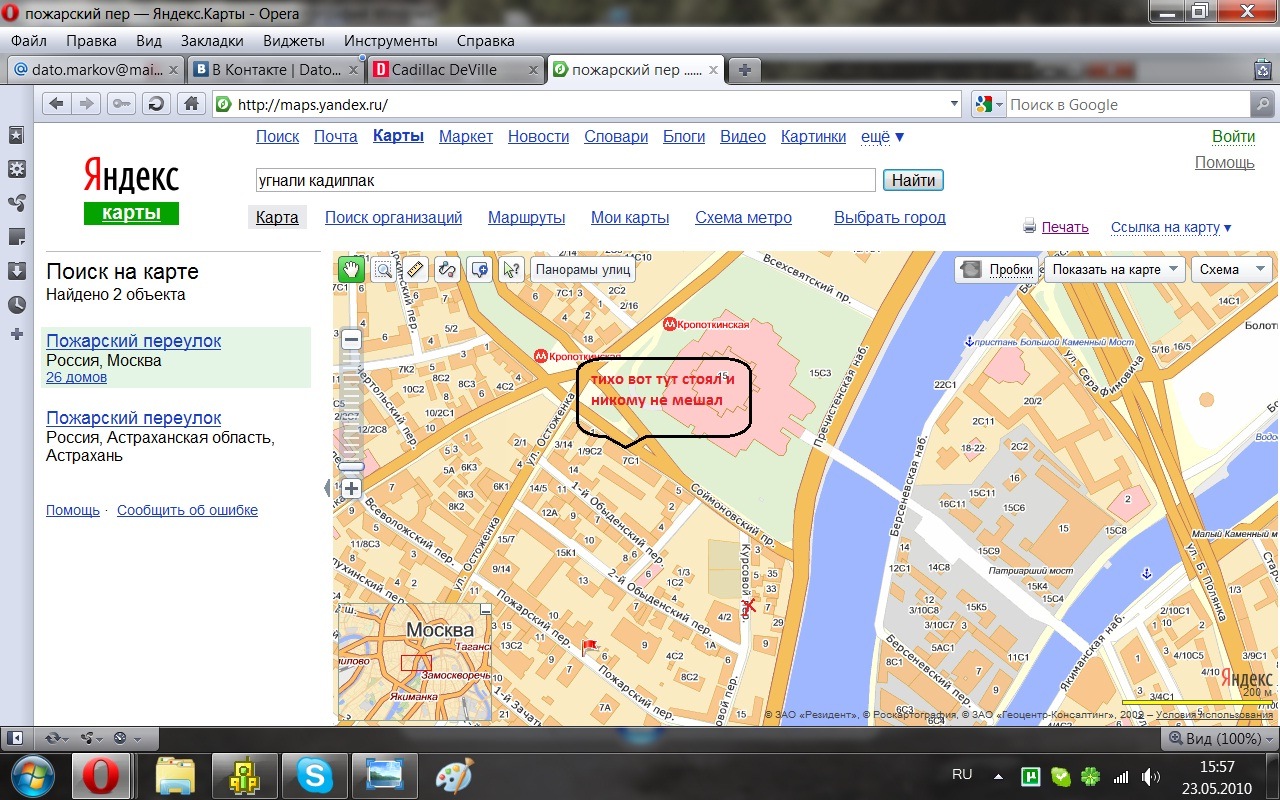This screenshot has height=800, width=1280.
Task: Click the address bar with maps.yandex.ru
Action: [588, 104]
